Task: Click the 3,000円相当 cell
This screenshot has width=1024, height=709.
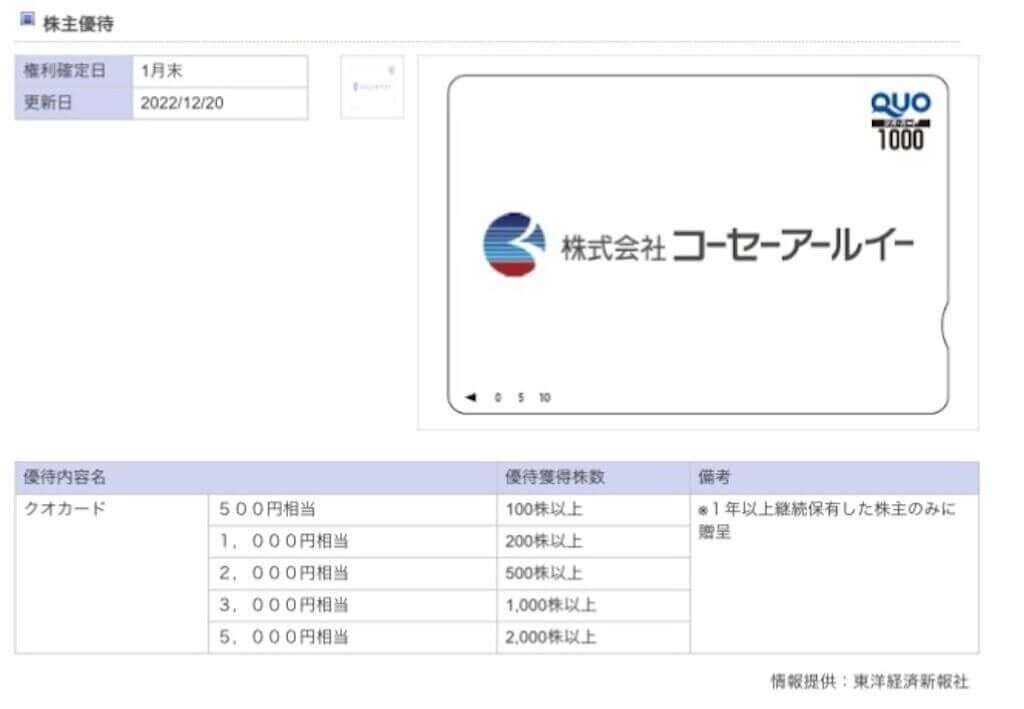Action: click(353, 605)
